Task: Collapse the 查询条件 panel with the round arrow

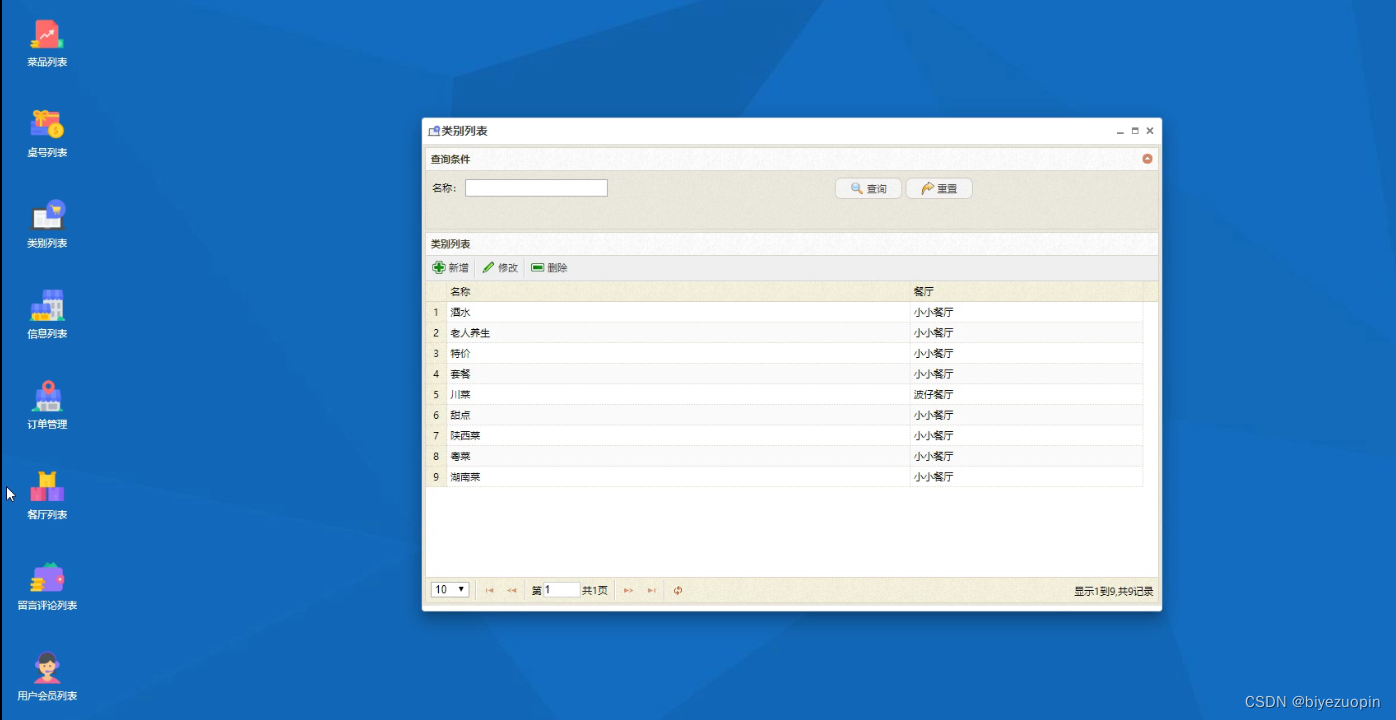Action: (x=1147, y=159)
